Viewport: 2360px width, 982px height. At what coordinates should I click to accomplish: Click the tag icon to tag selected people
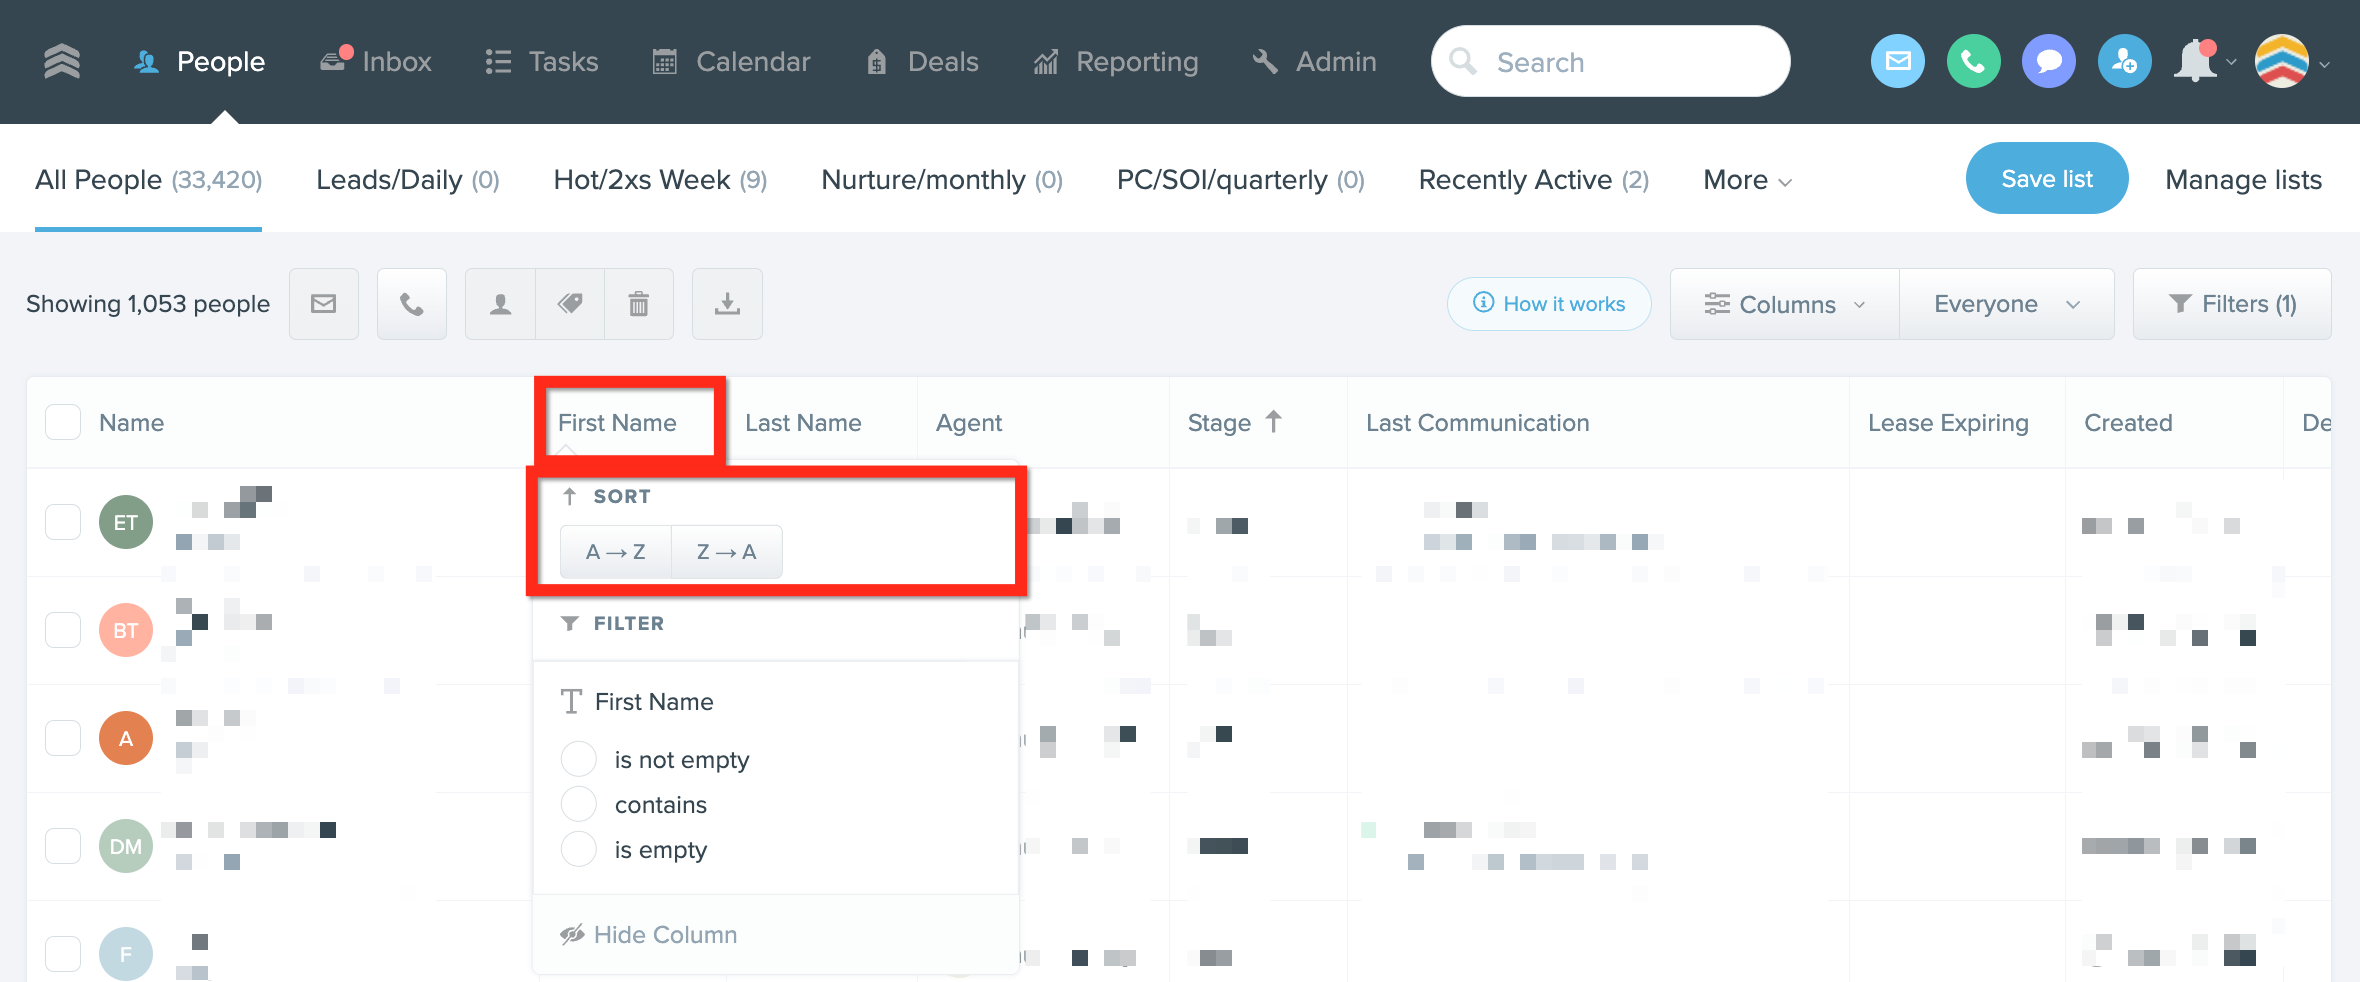(x=571, y=303)
